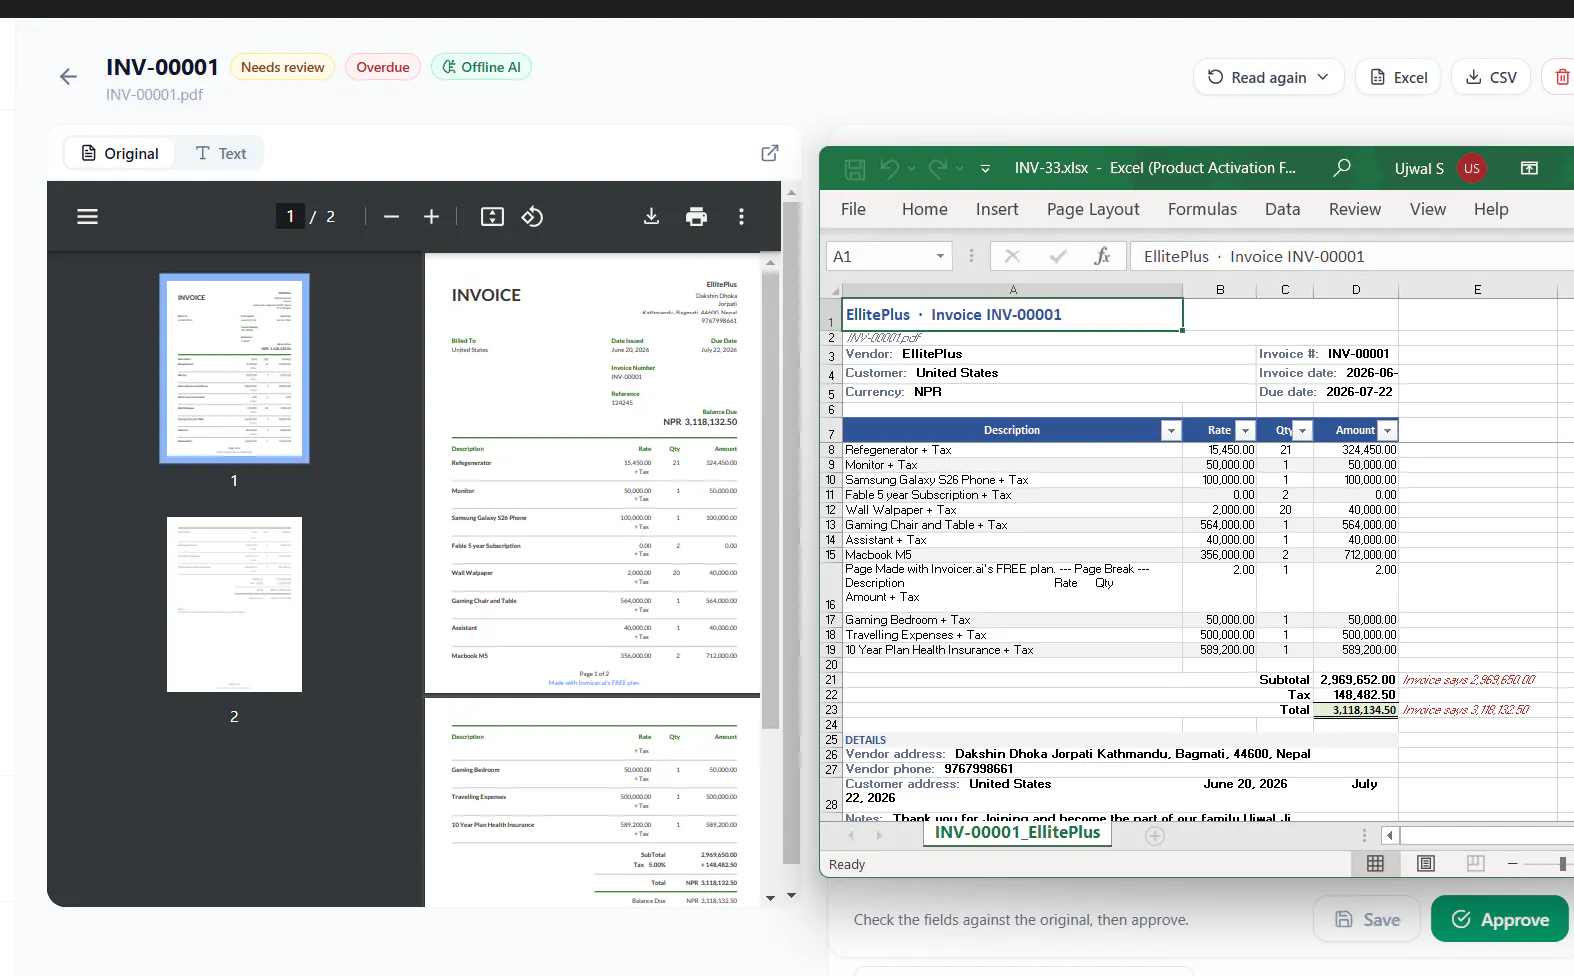This screenshot has width=1574, height=976.
Task: Open document in new window icon
Action: pyautogui.click(x=769, y=153)
